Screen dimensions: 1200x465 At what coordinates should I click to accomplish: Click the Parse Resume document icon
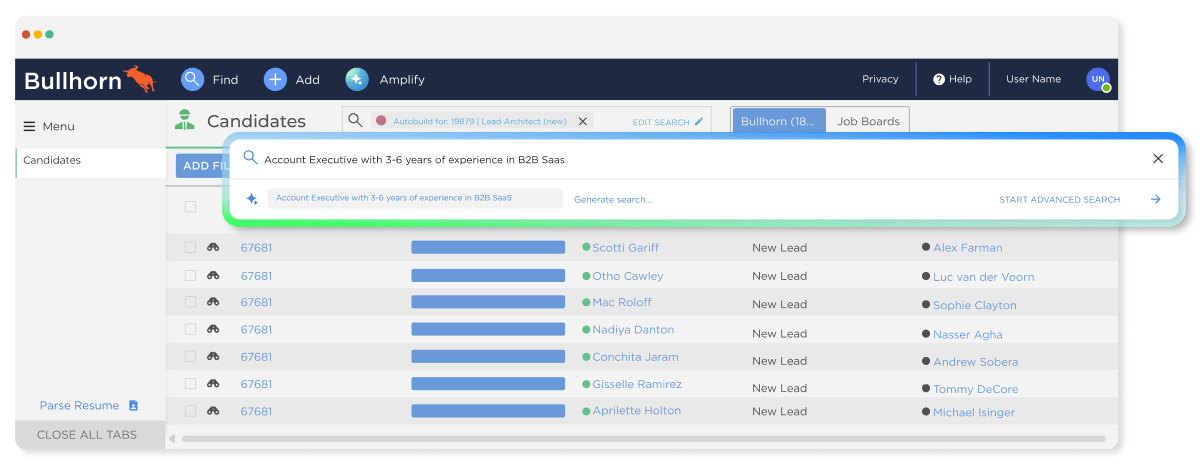click(133, 406)
